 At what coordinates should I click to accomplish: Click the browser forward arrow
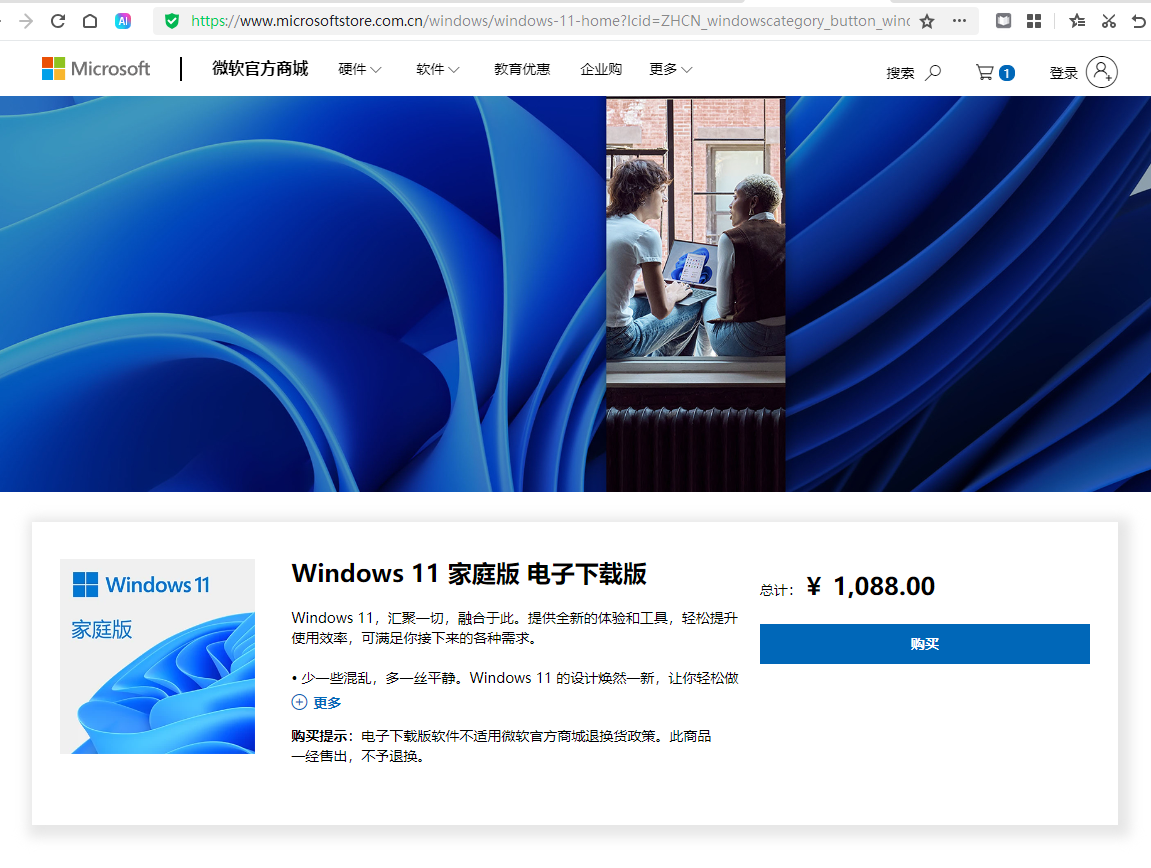pos(26,21)
